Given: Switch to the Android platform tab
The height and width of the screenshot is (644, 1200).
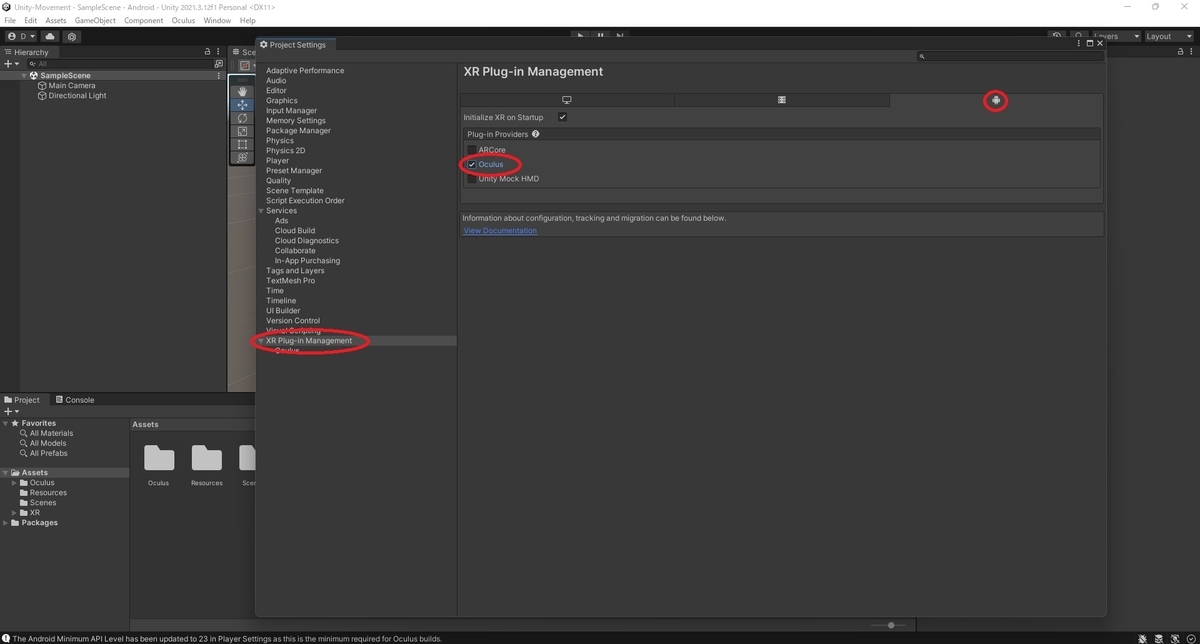Looking at the screenshot, I should (x=996, y=100).
